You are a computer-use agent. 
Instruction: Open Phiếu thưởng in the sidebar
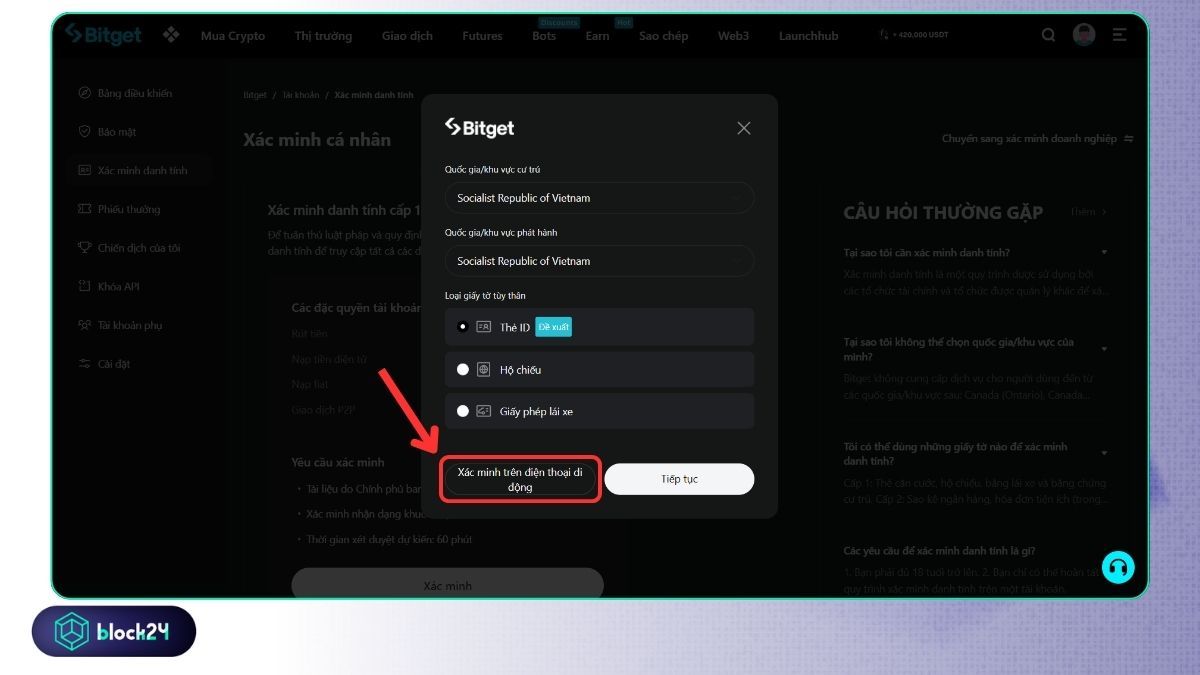coord(129,209)
